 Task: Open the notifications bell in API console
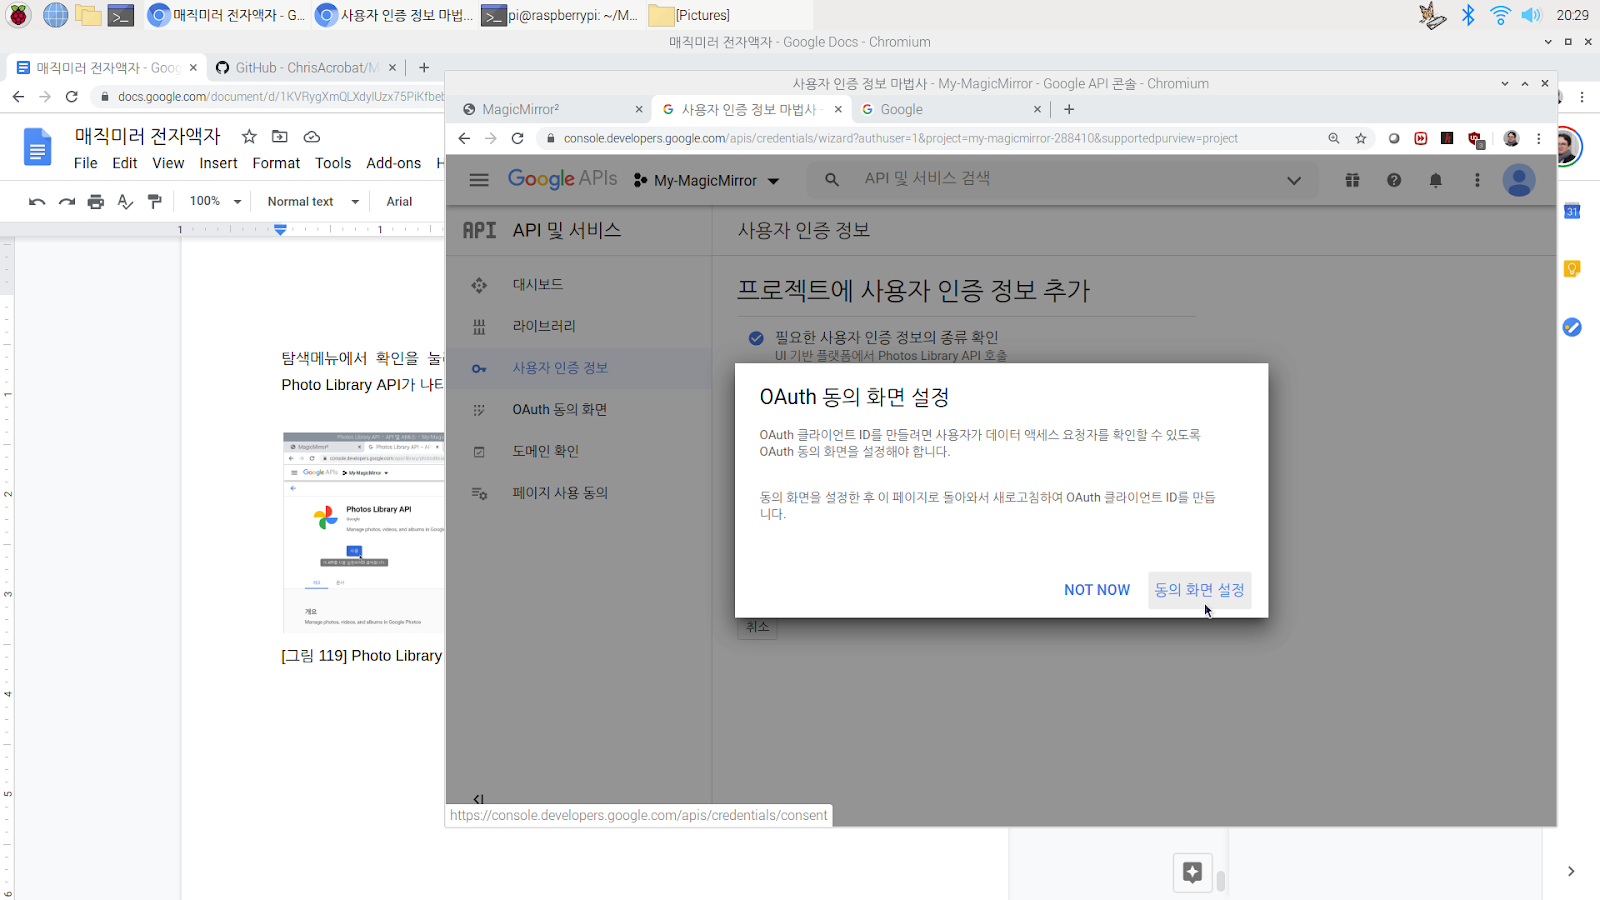[x=1435, y=180]
